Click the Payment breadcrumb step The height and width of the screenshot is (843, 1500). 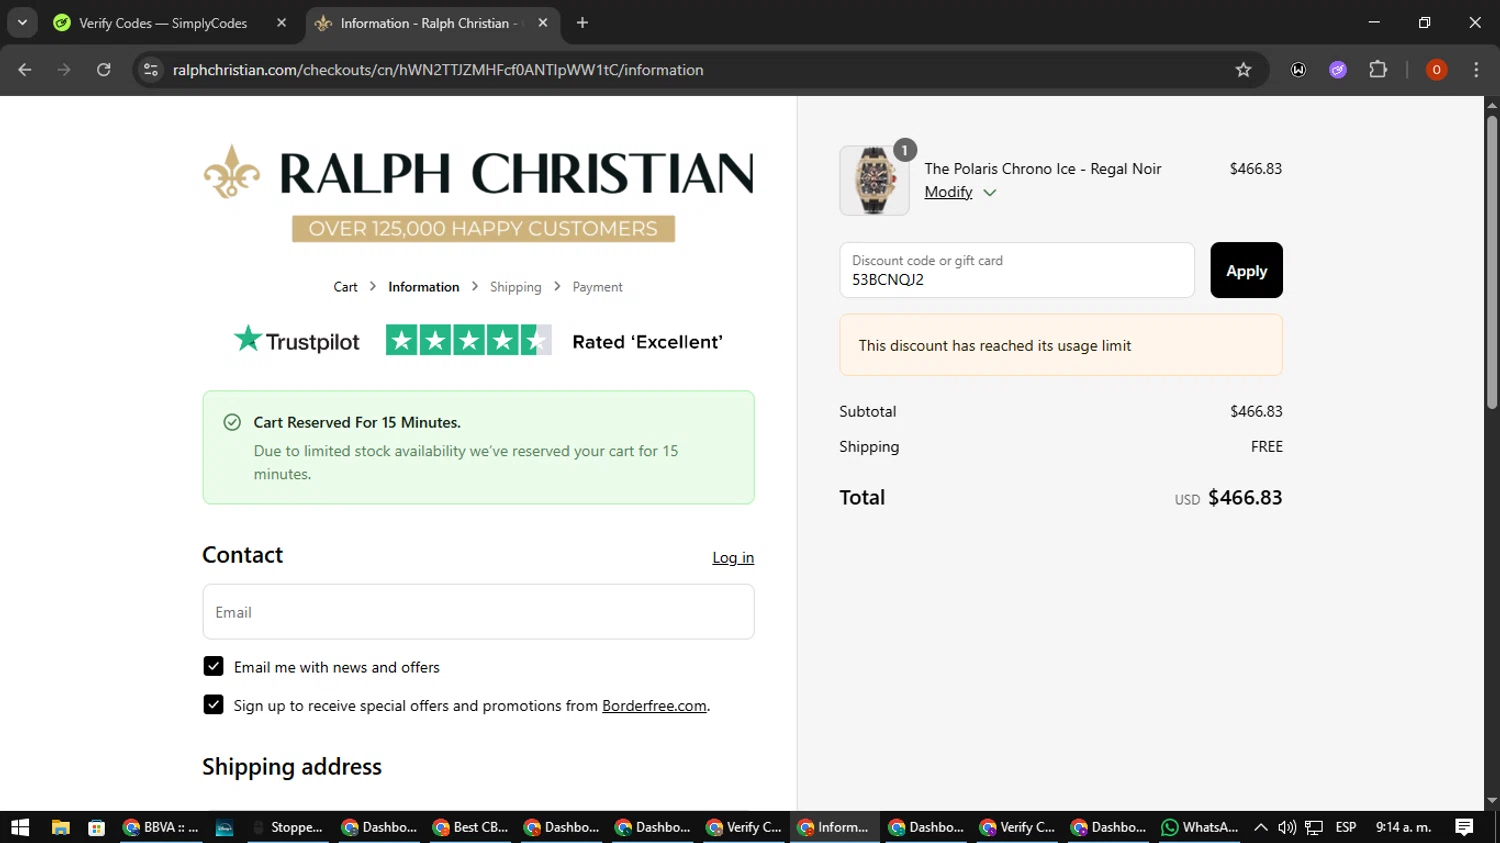[597, 287]
